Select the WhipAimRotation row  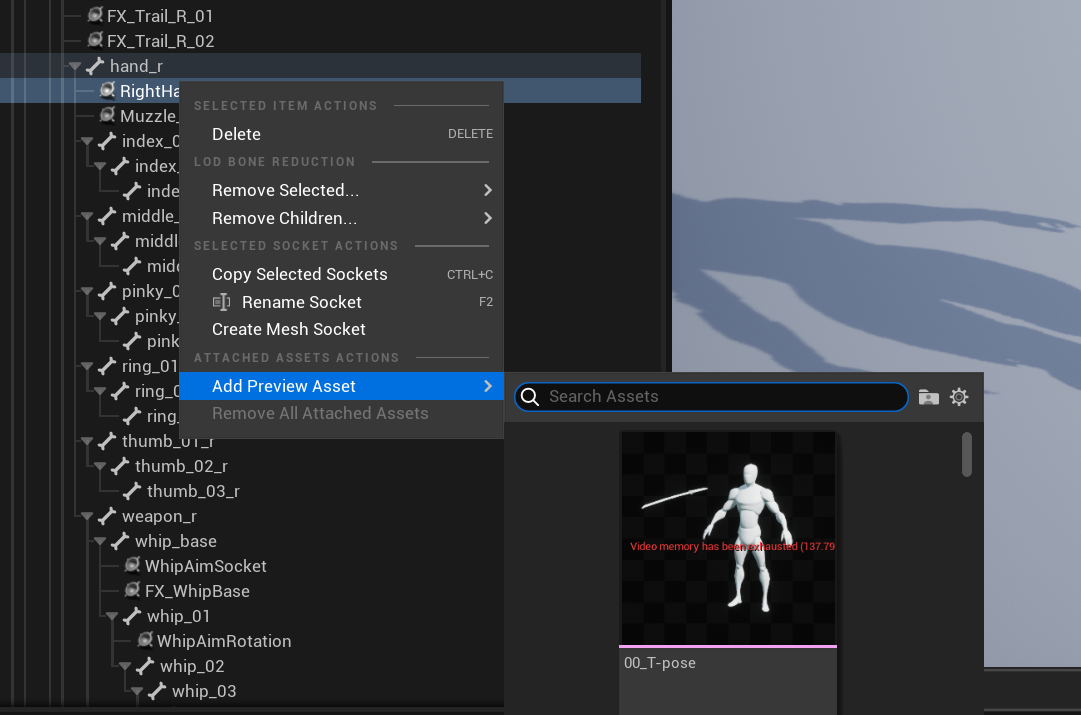click(x=224, y=641)
